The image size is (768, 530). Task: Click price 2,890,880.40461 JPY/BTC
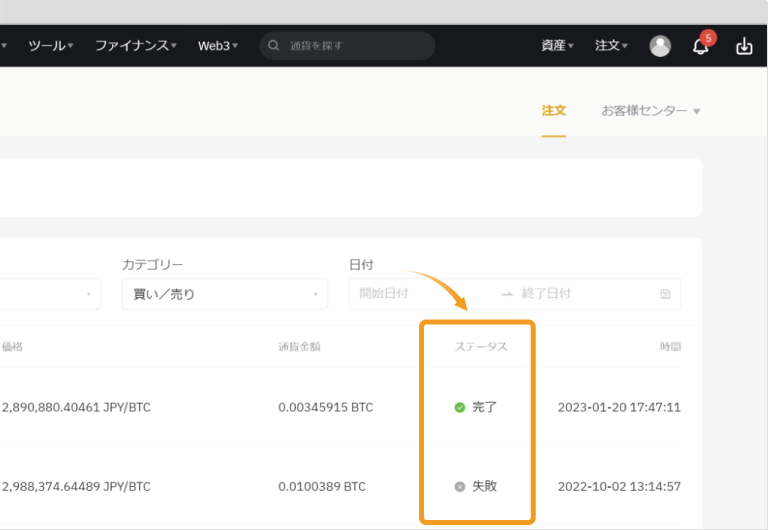point(76,408)
